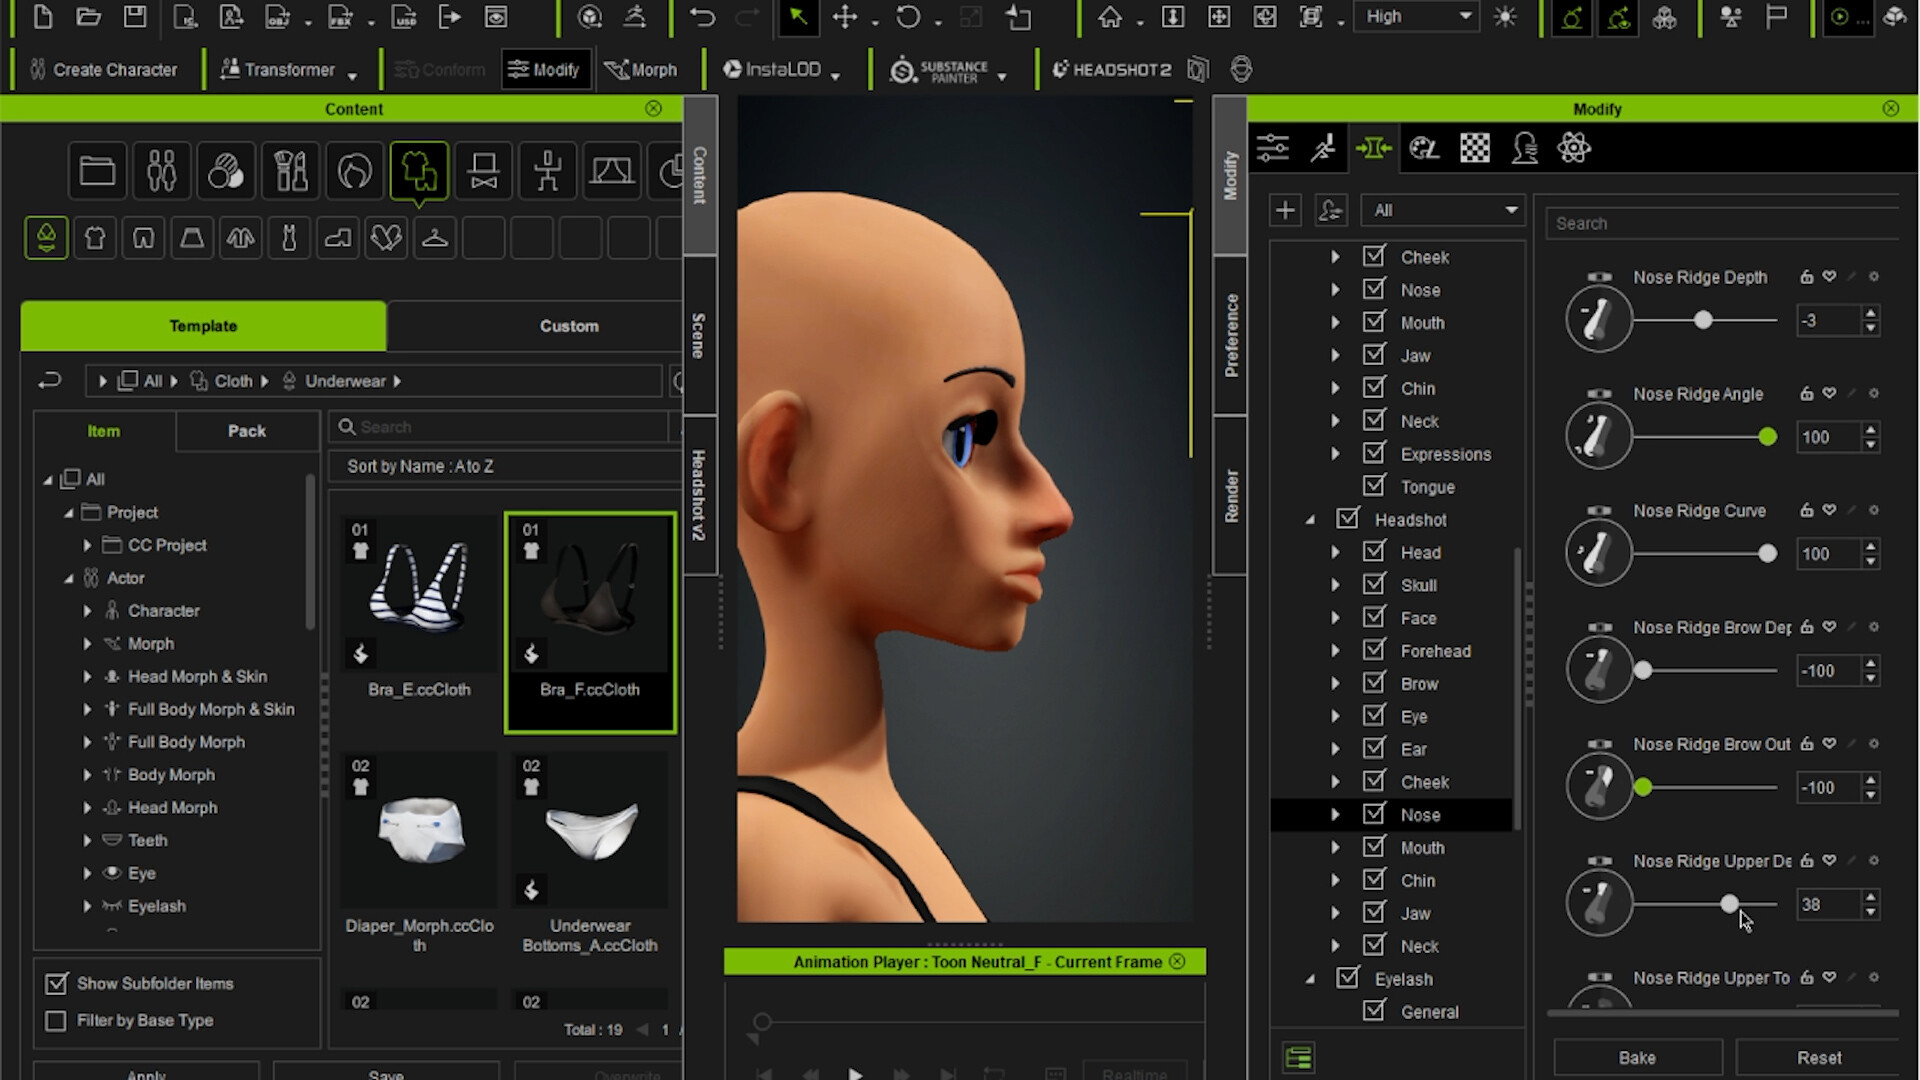The width and height of the screenshot is (1920, 1080).
Task: Click the Morph toolbar button
Action: click(641, 69)
